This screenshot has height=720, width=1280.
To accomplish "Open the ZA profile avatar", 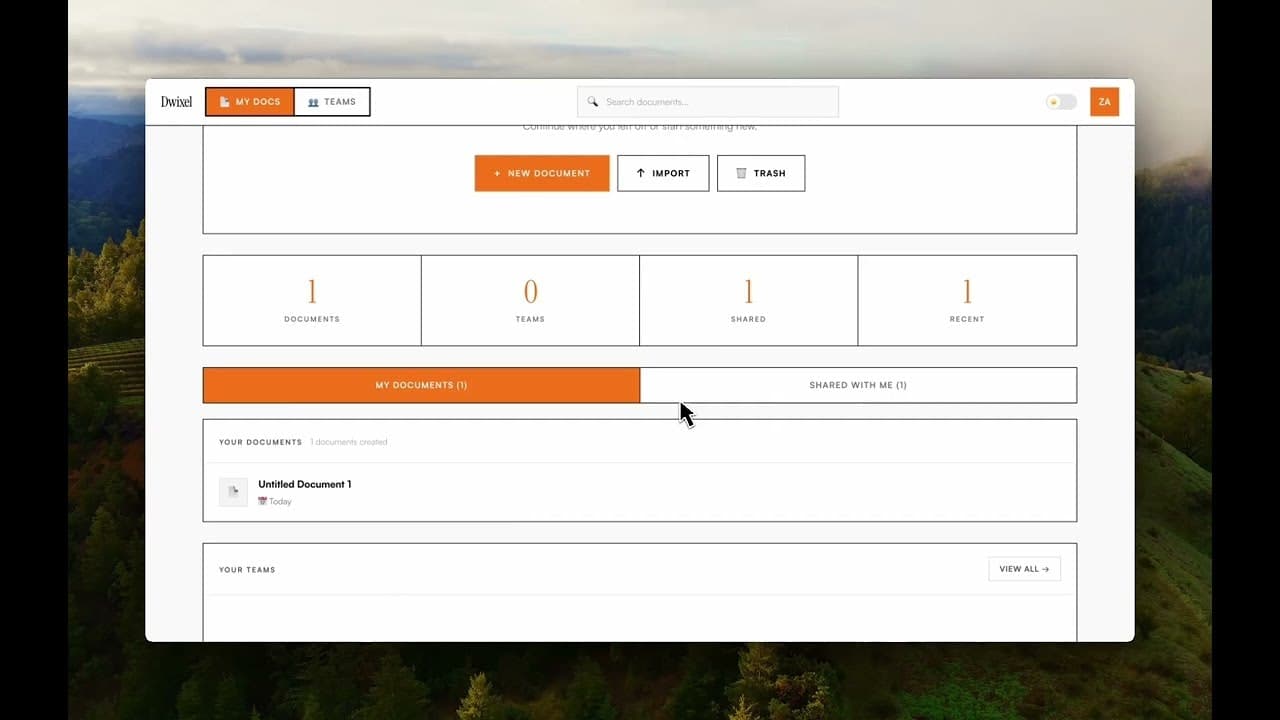I will coord(1104,101).
